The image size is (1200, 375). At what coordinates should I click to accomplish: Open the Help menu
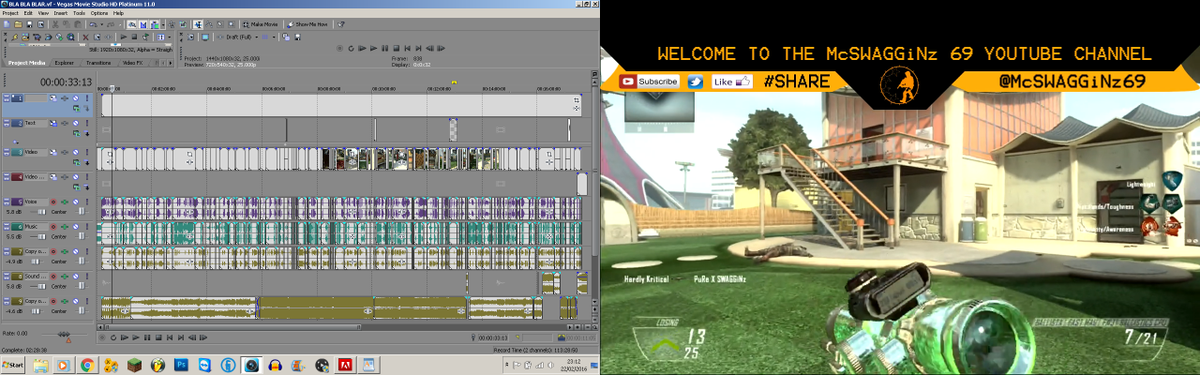pyautogui.click(x=118, y=13)
